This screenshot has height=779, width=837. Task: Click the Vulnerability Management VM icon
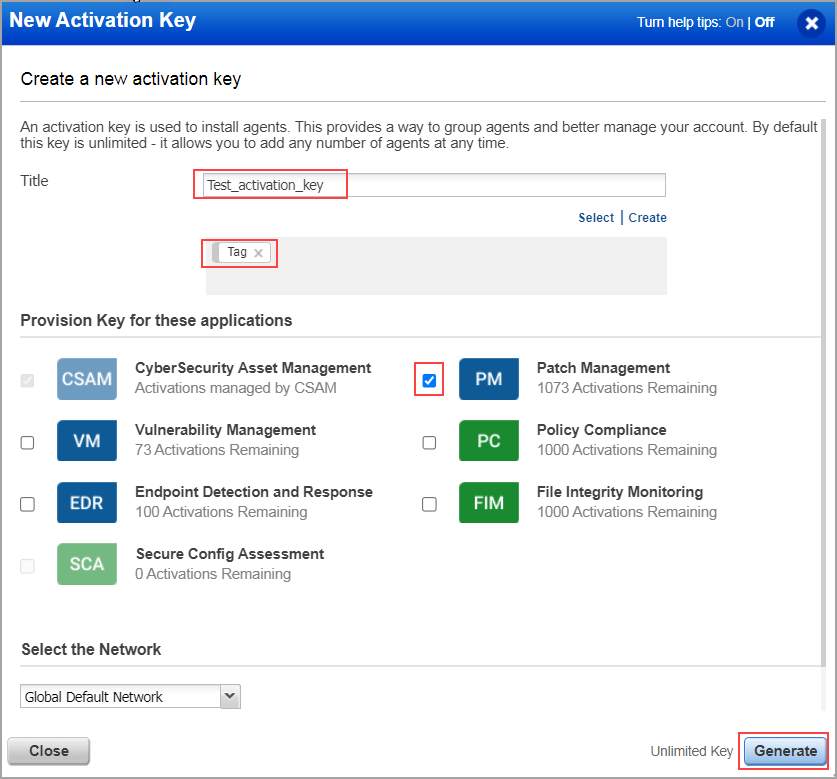pos(86,441)
